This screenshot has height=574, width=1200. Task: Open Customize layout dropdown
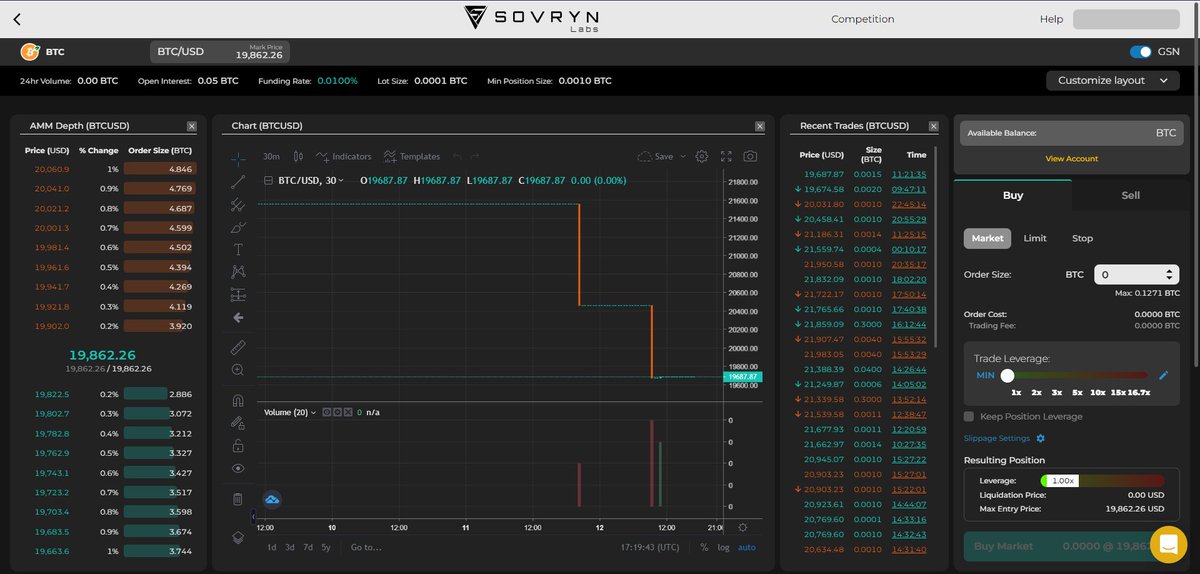click(x=1112, y=81)
